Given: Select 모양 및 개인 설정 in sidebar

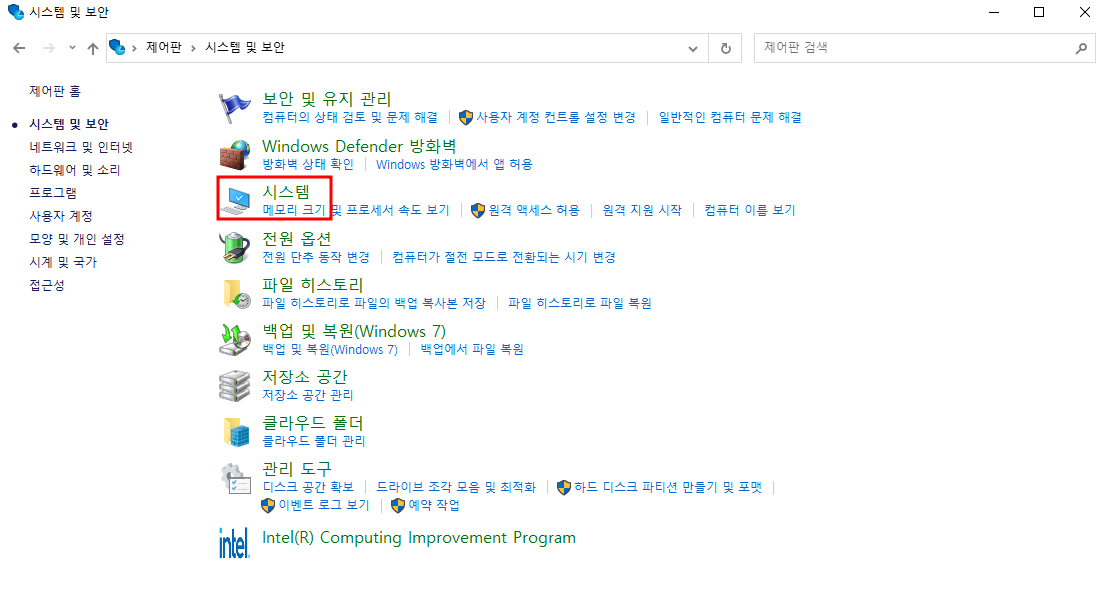Looking at the screenshot, I should (77, 239).
